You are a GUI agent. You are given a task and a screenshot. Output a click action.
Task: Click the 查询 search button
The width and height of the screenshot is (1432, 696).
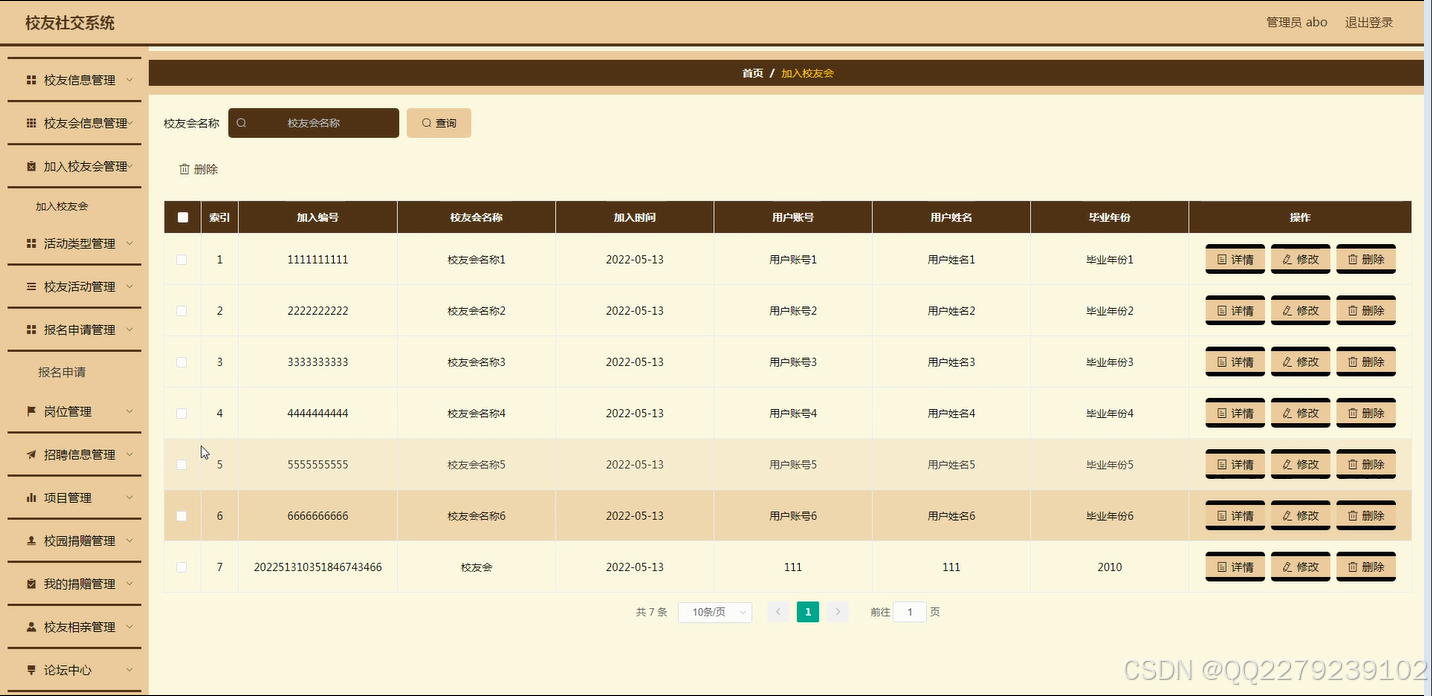439,123
